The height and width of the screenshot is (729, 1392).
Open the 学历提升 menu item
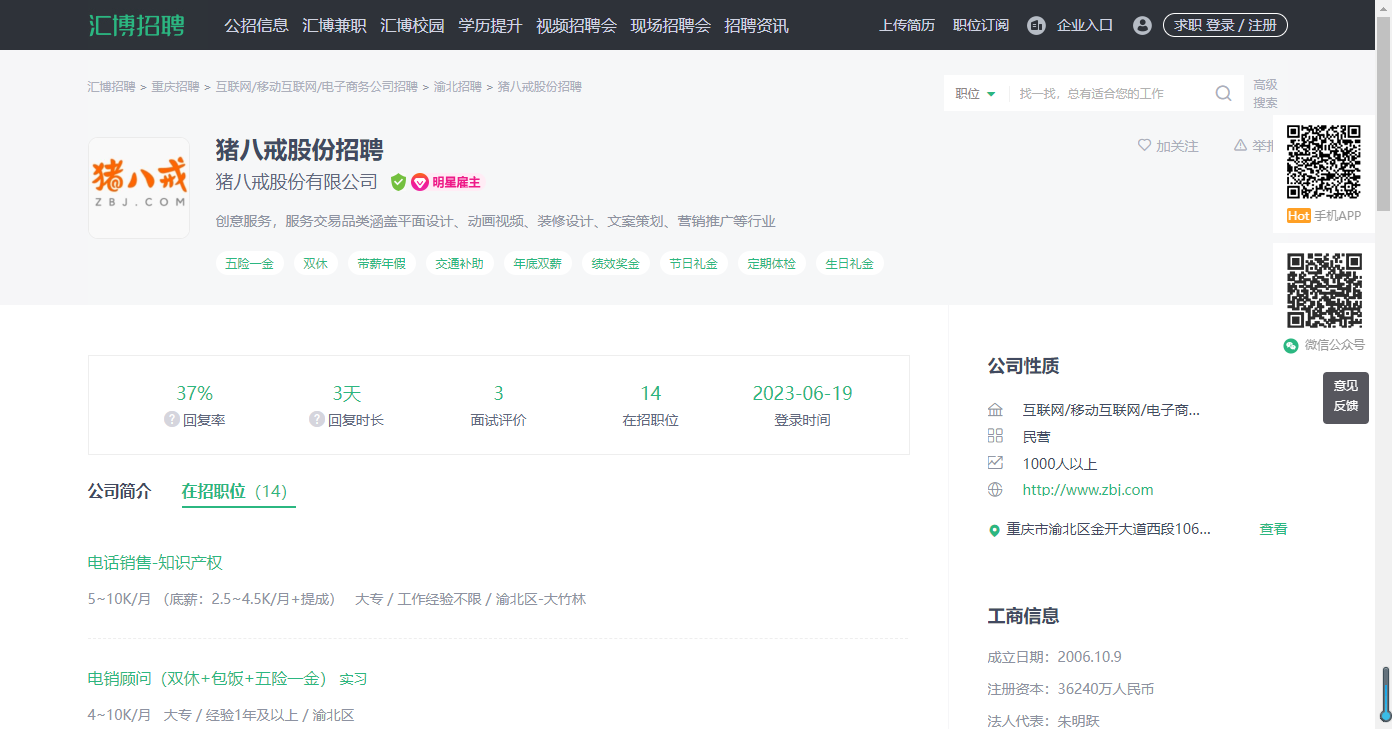[491, 26]
